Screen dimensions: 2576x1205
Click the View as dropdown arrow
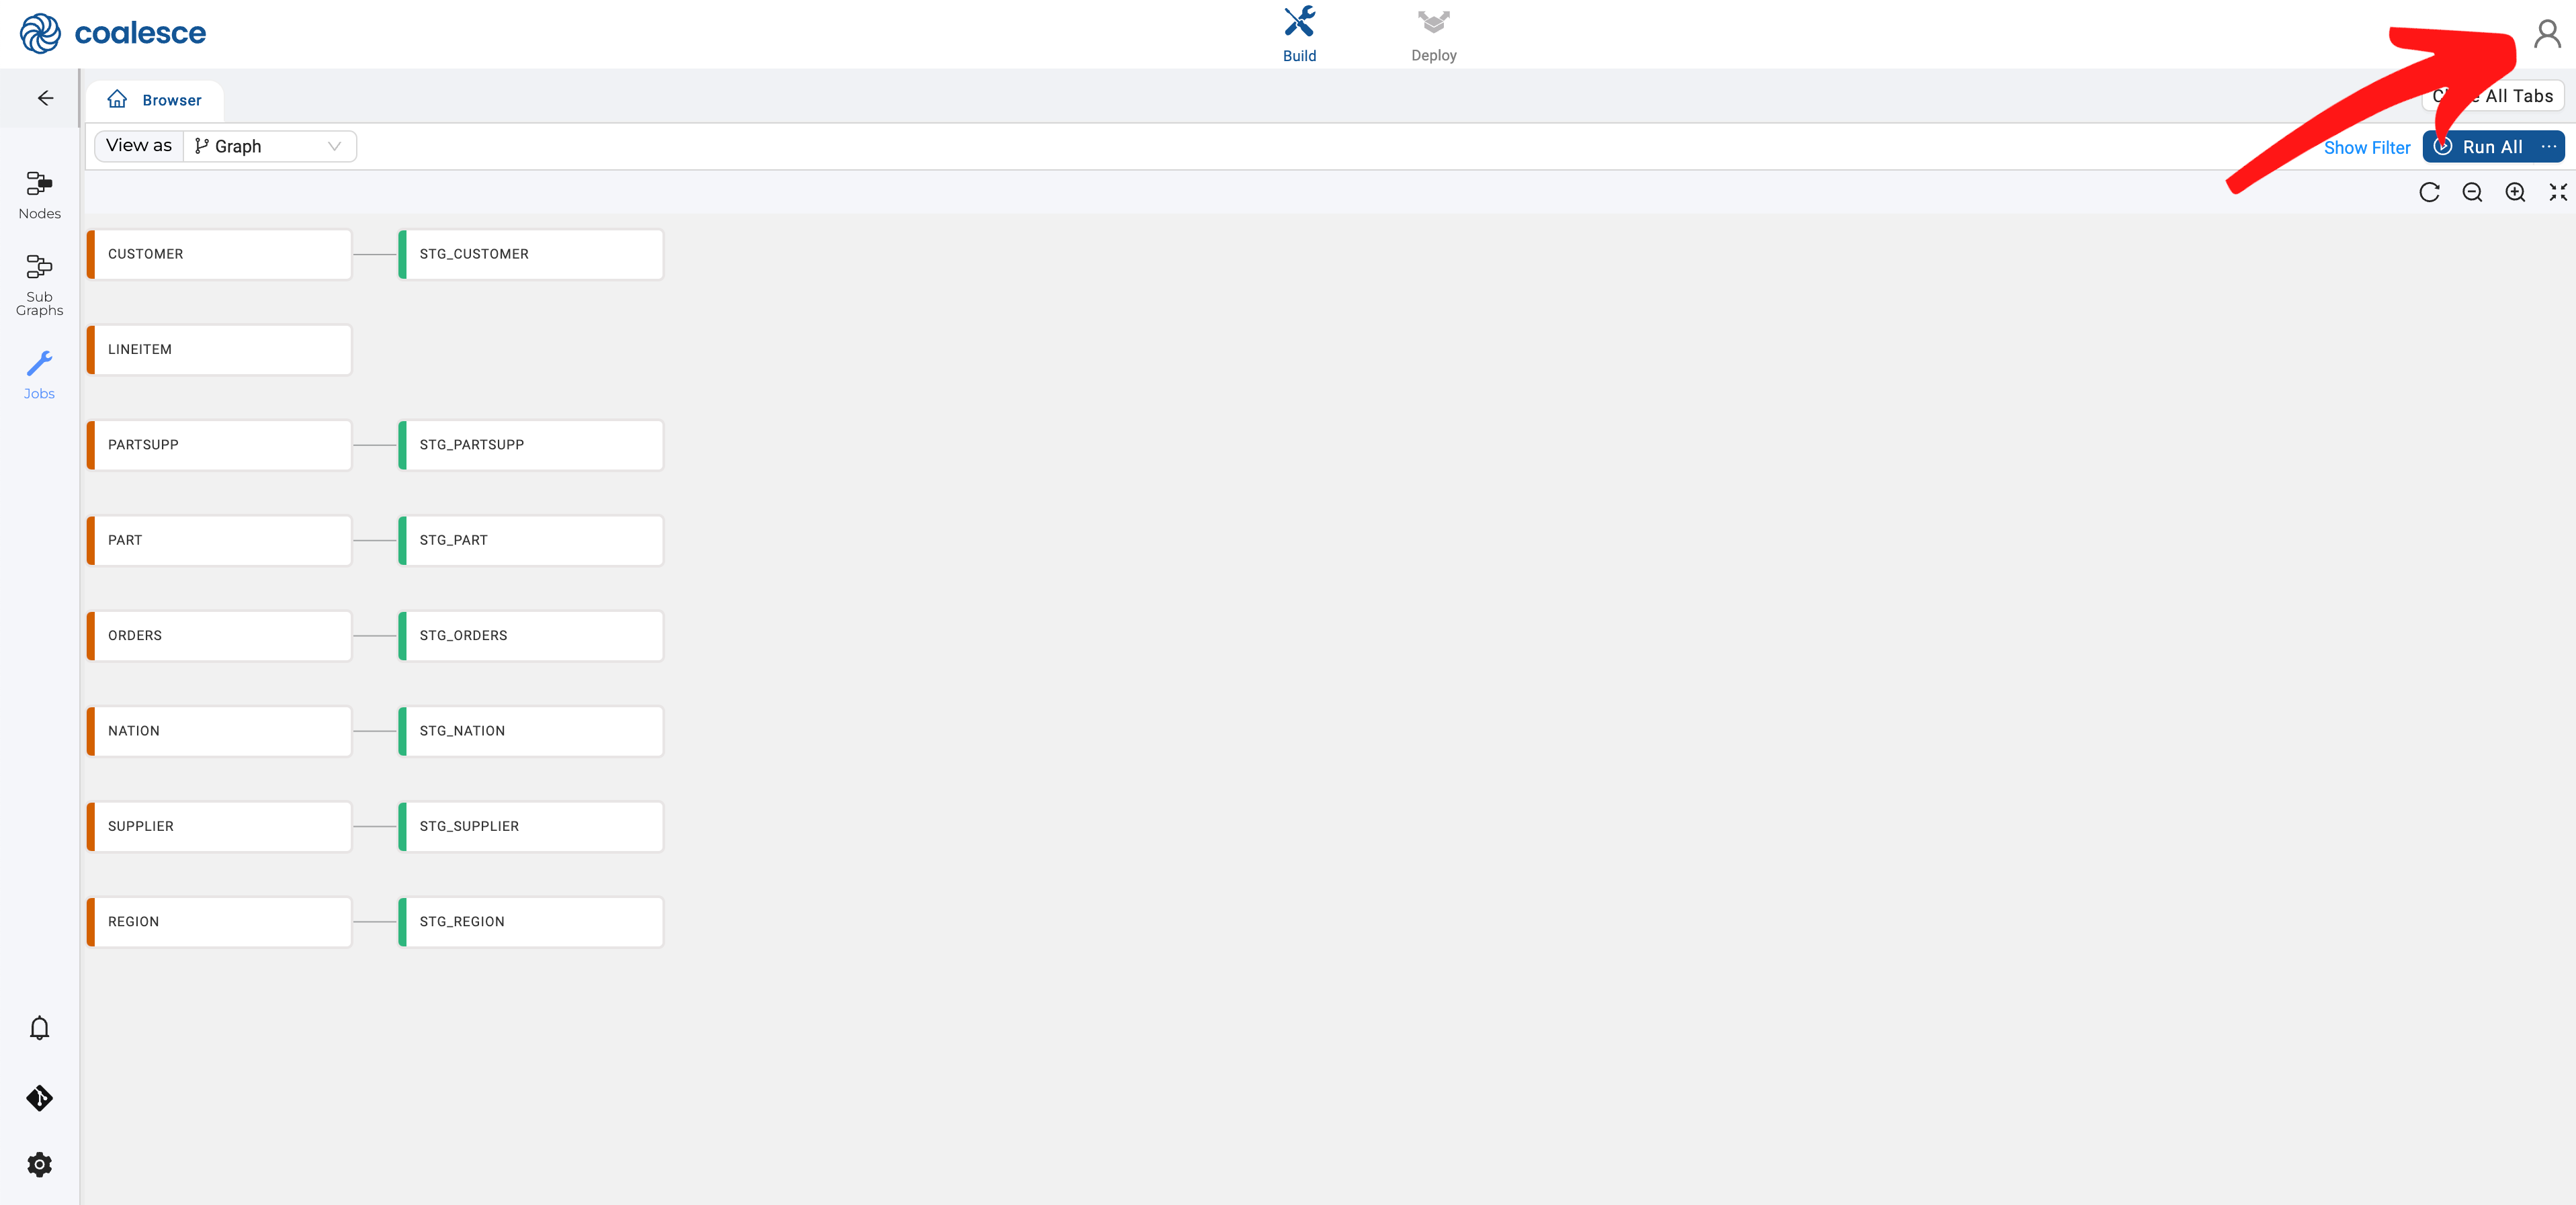pos(335,146)
